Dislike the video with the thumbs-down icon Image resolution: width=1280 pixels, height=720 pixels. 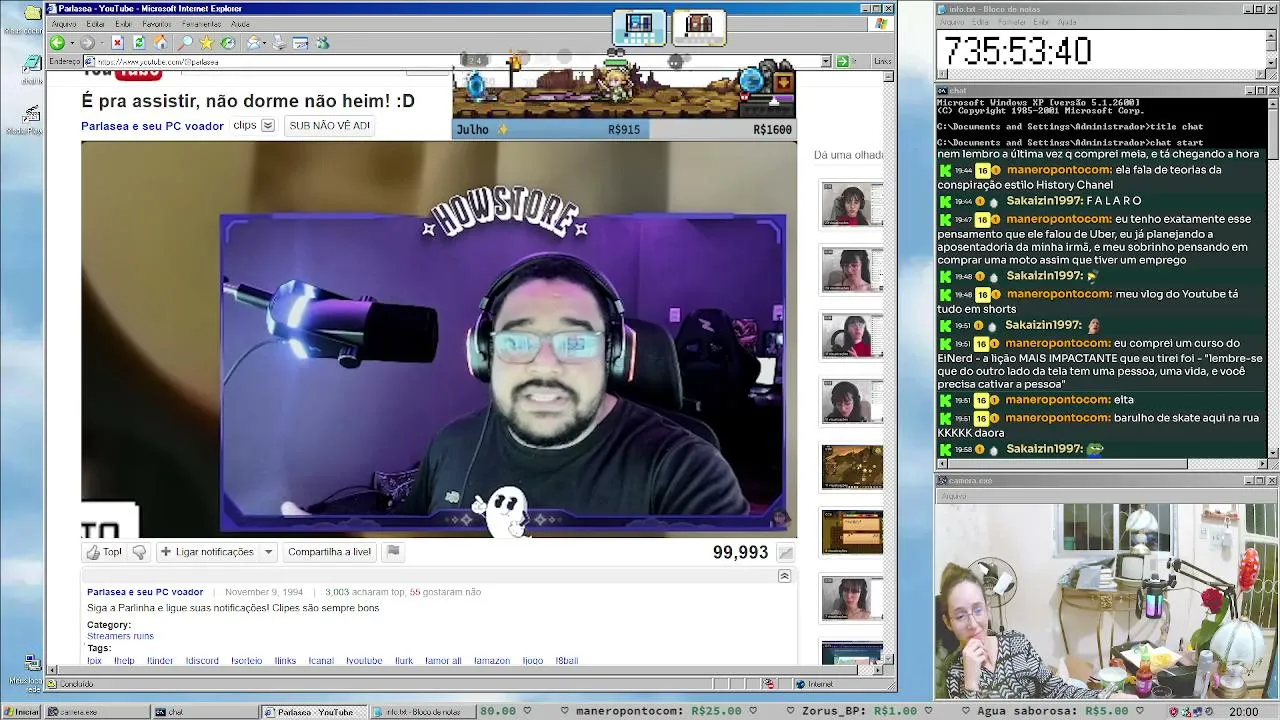[x=139, y=552]
